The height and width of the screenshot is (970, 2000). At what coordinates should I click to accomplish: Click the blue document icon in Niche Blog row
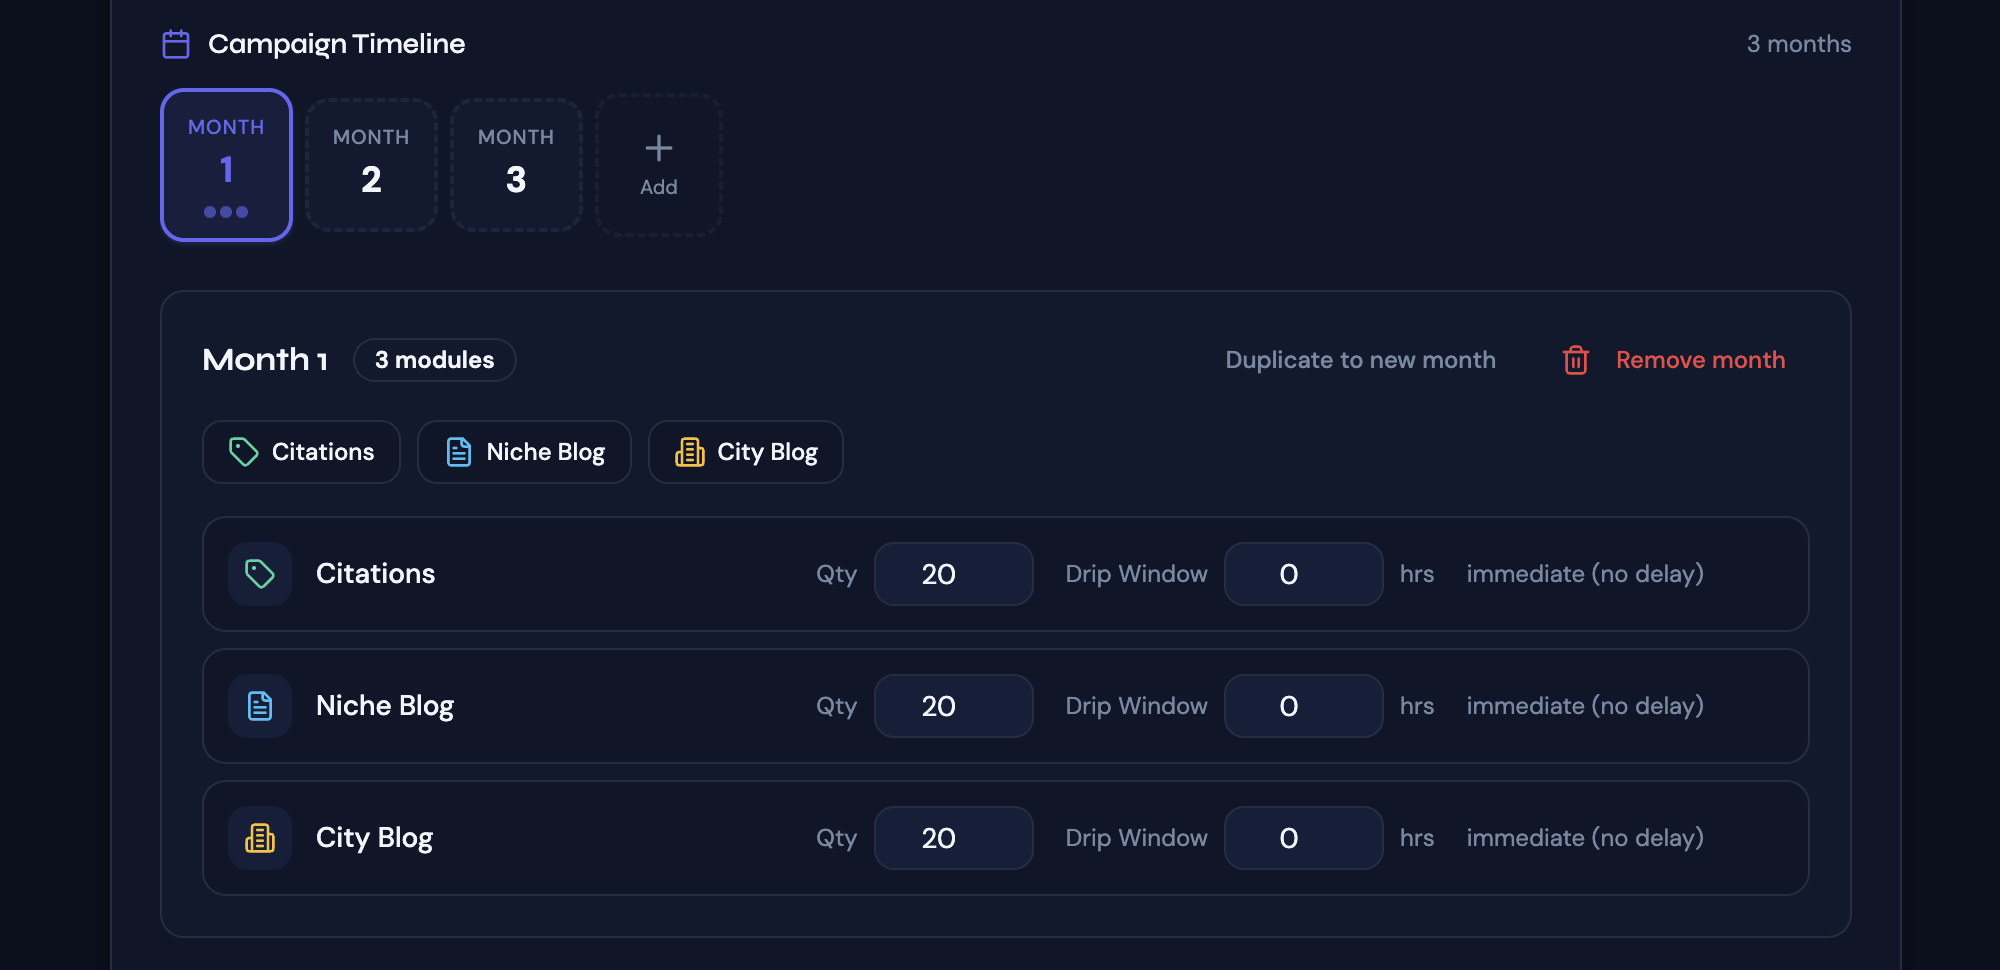point(260,706)
